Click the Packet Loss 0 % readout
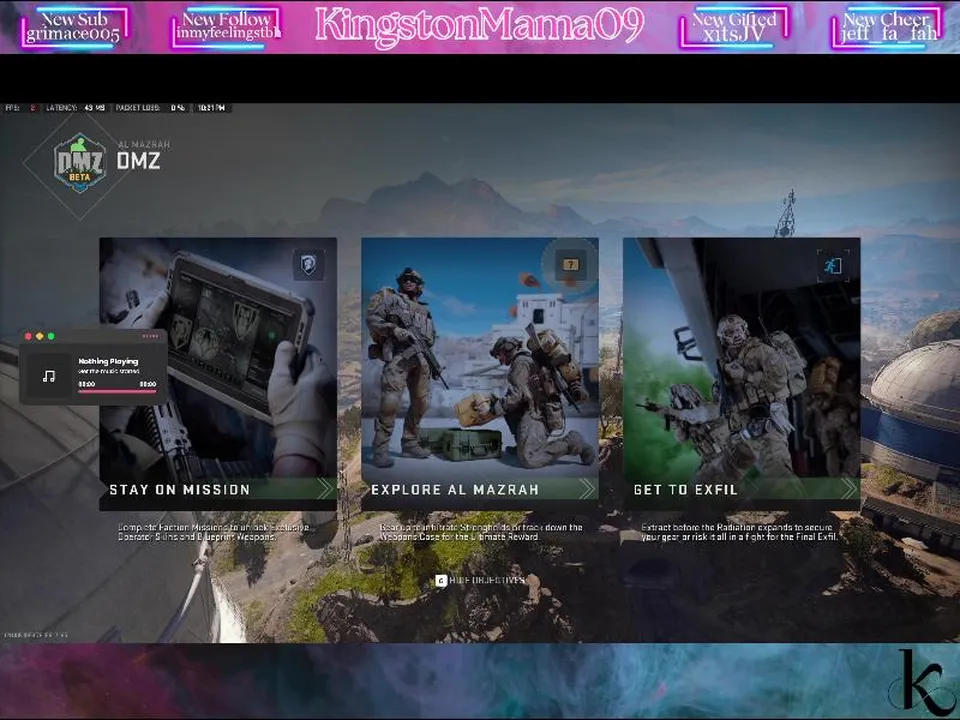The height and width of the screenshot is (720, 960). point(150,108)
